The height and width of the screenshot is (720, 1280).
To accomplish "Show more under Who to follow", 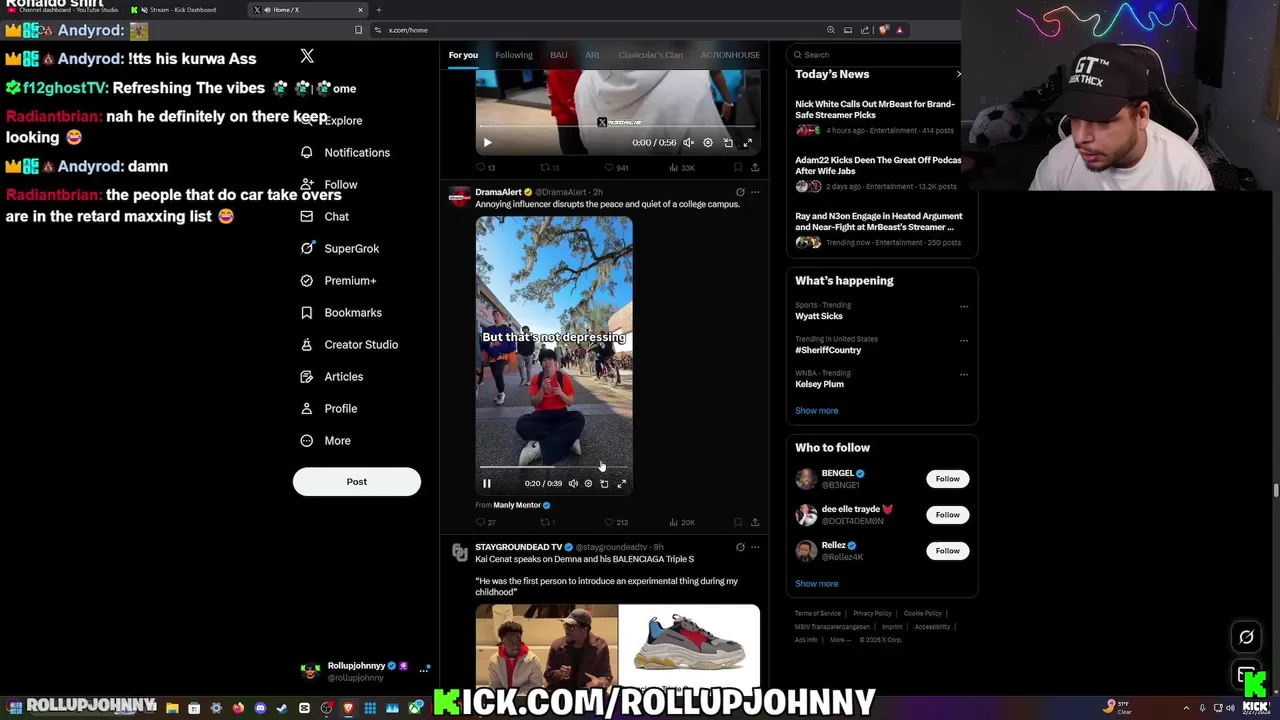I will [817, 583].
